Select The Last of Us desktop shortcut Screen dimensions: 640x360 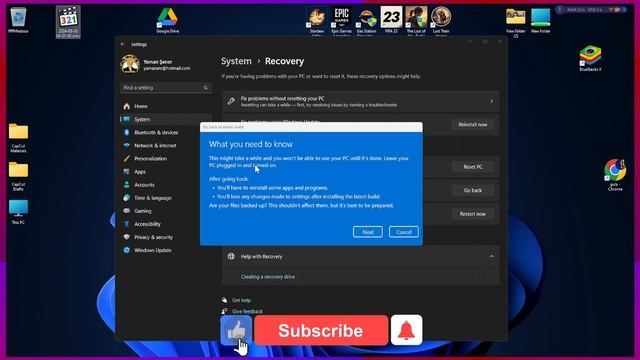tap(416, 21)
